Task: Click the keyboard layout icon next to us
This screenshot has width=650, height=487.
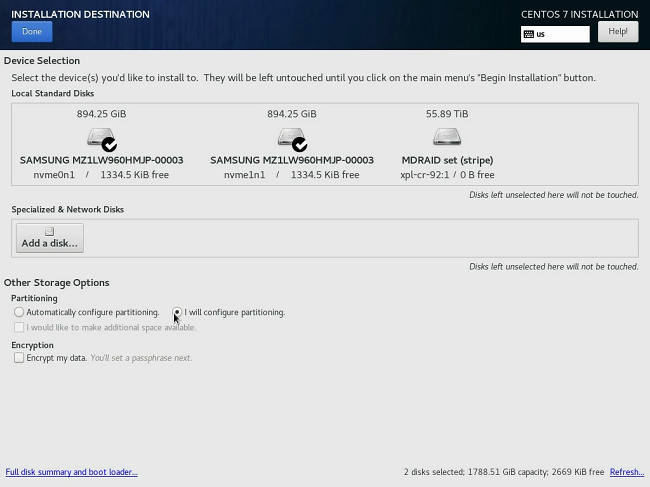Action: 529,34
